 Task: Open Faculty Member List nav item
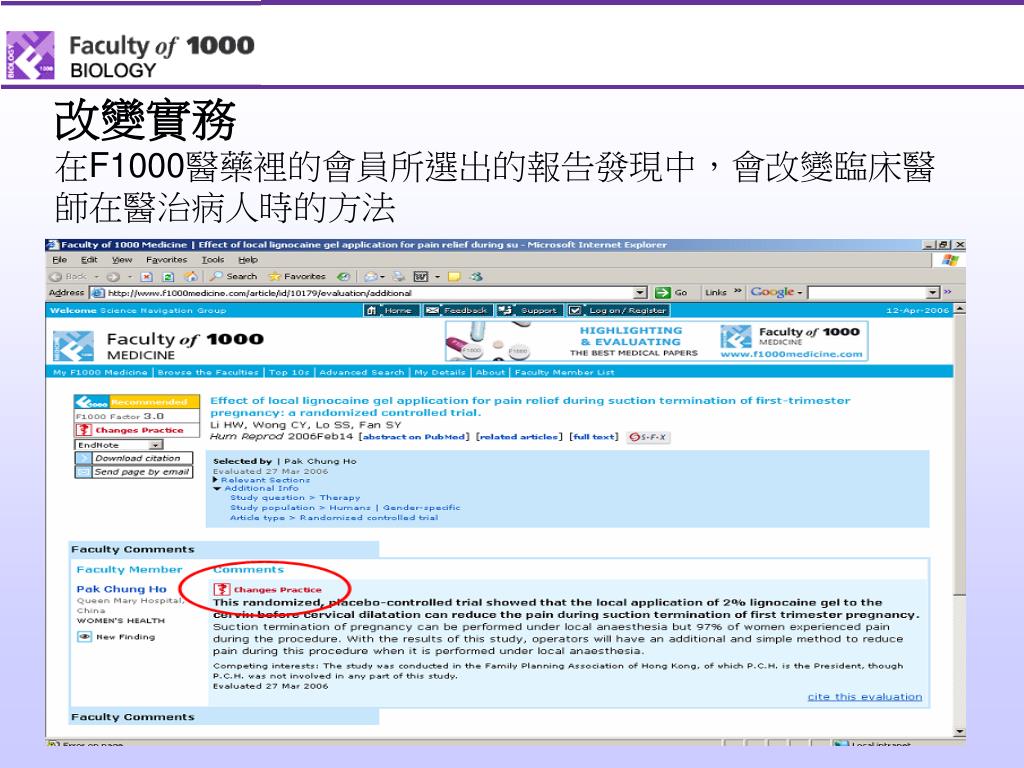point(564,372)
